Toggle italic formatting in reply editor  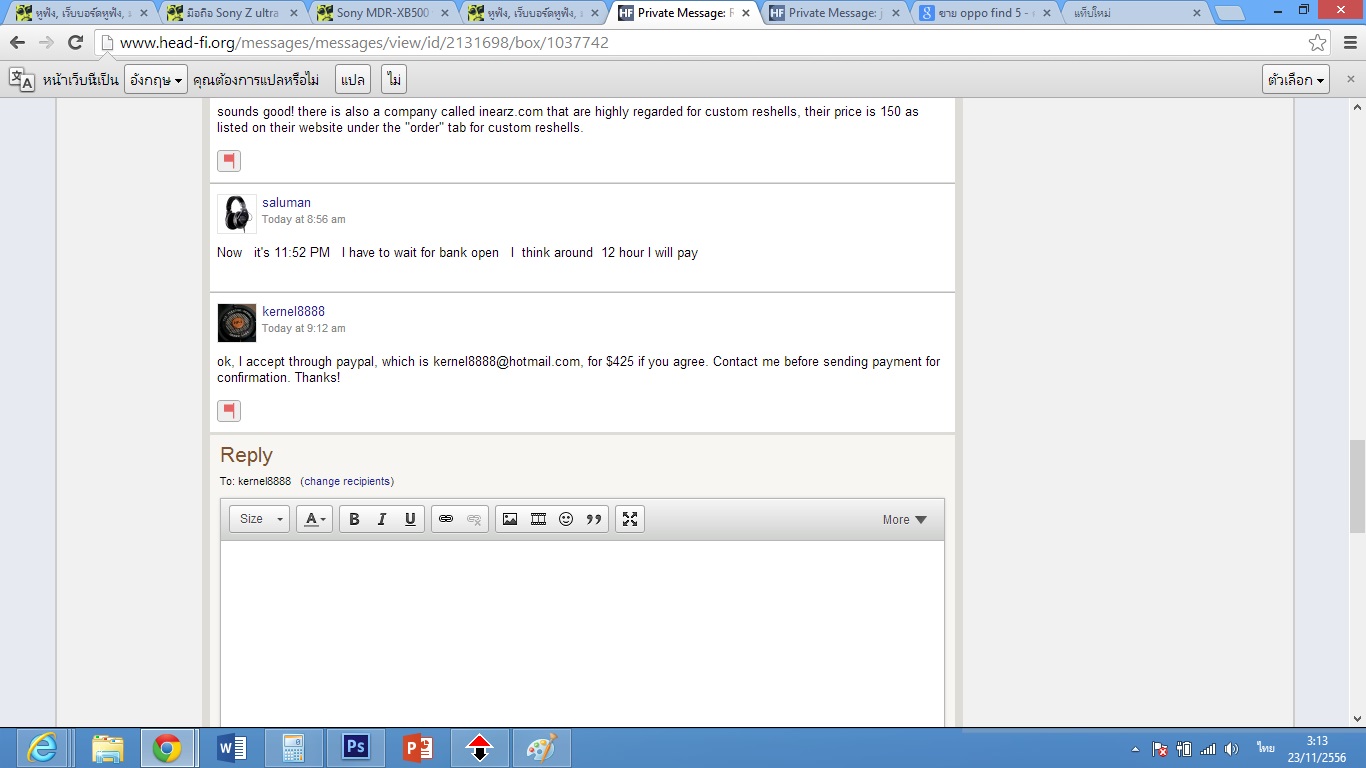tap(382, 519)
